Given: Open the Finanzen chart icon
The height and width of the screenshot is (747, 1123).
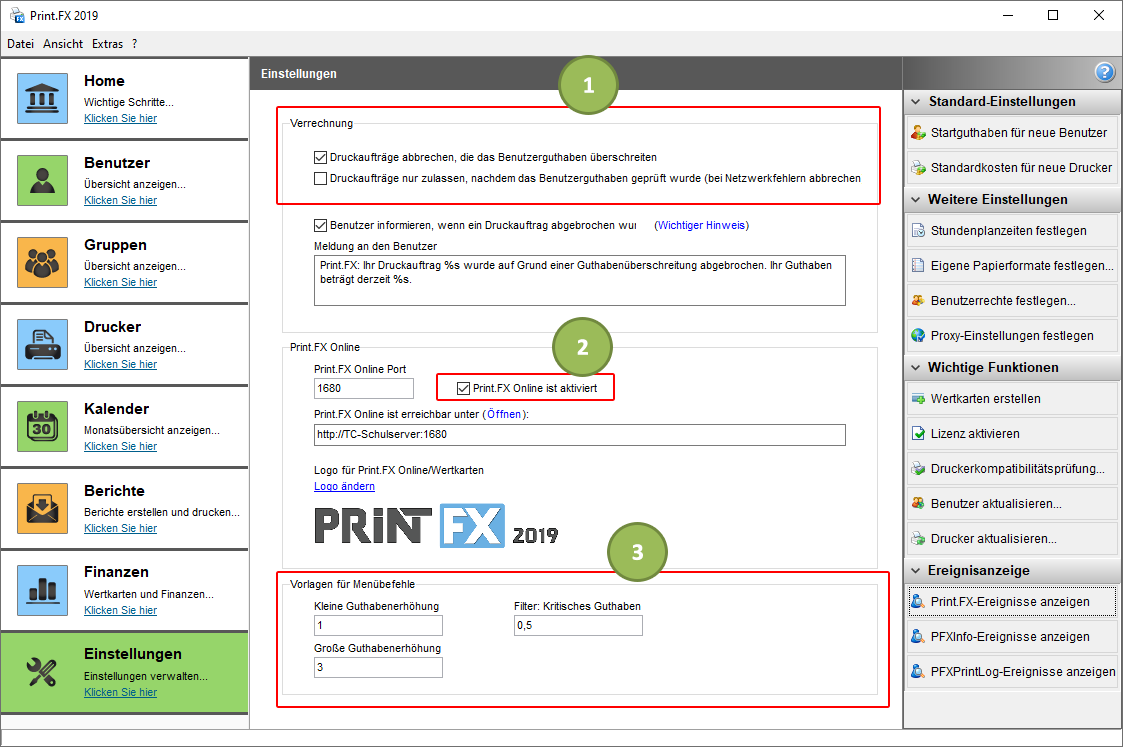Looking at the screenshot, I should tap(42, 590).
